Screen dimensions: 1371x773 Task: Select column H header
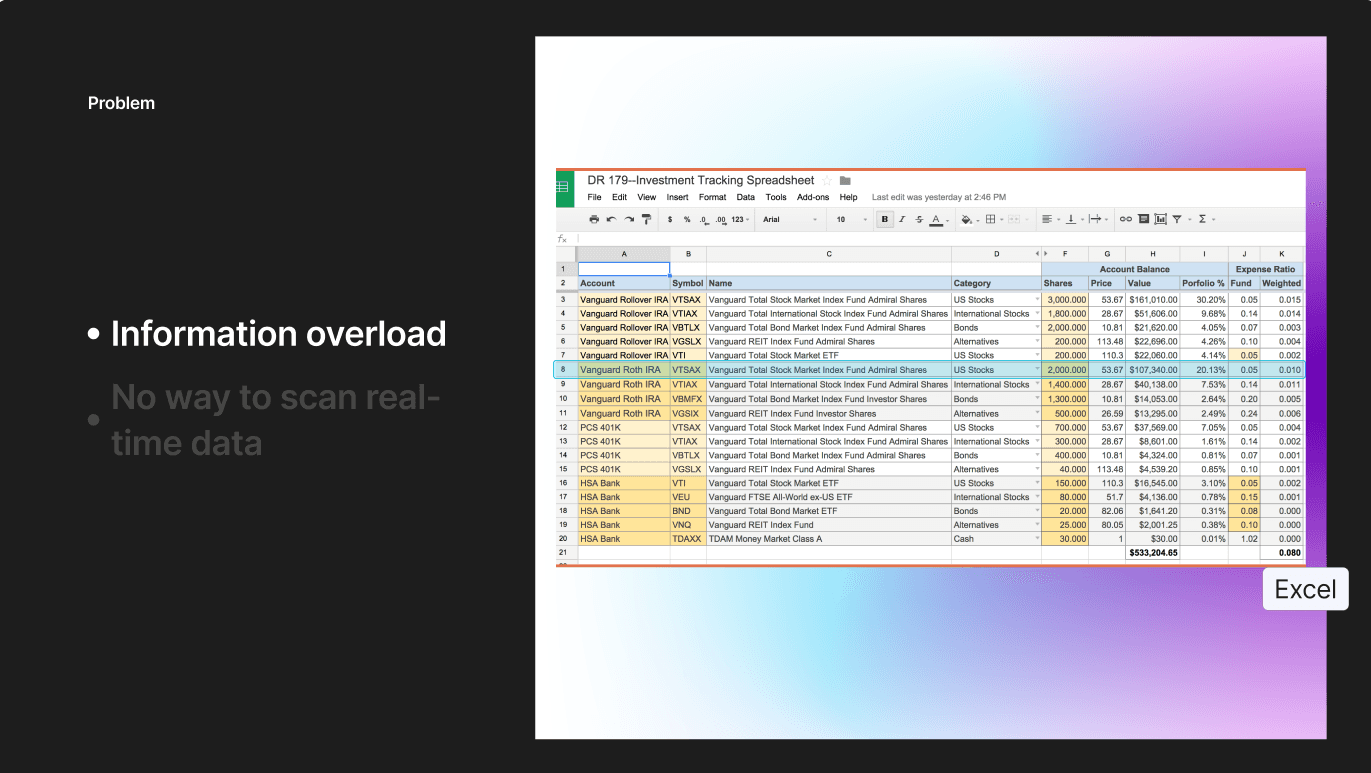1152,254
